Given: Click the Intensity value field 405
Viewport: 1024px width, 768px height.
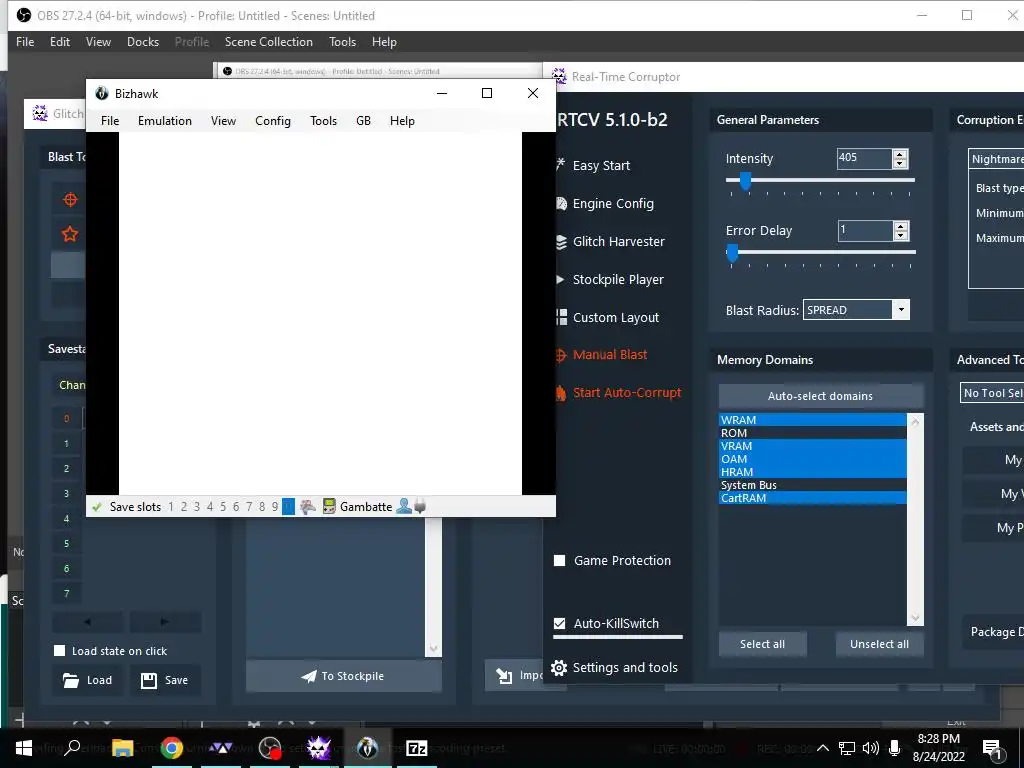Looking at the screenshot, I should (864, 157).
